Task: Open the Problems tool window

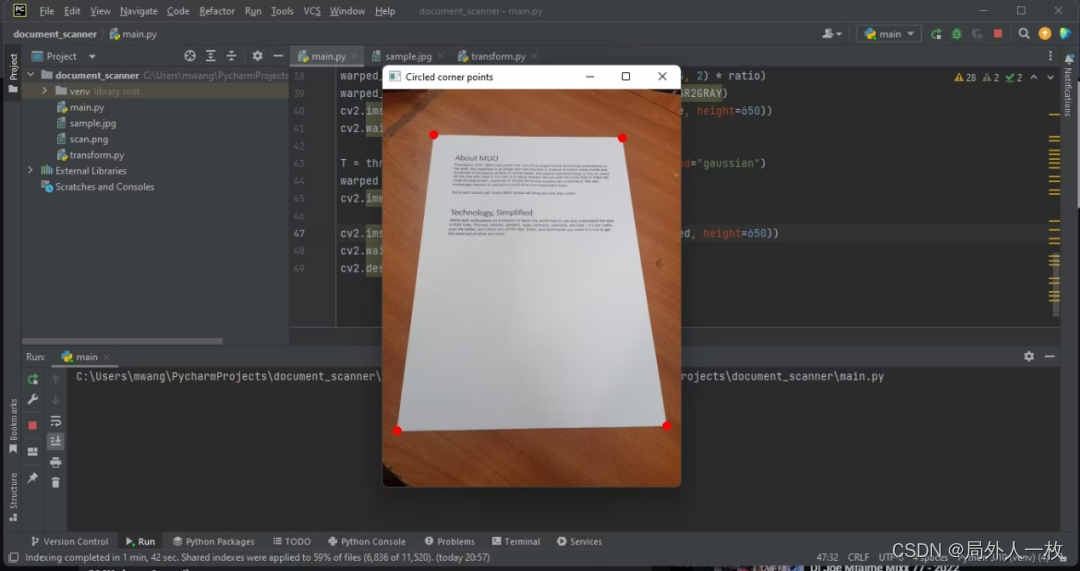Action: point(450,541)
